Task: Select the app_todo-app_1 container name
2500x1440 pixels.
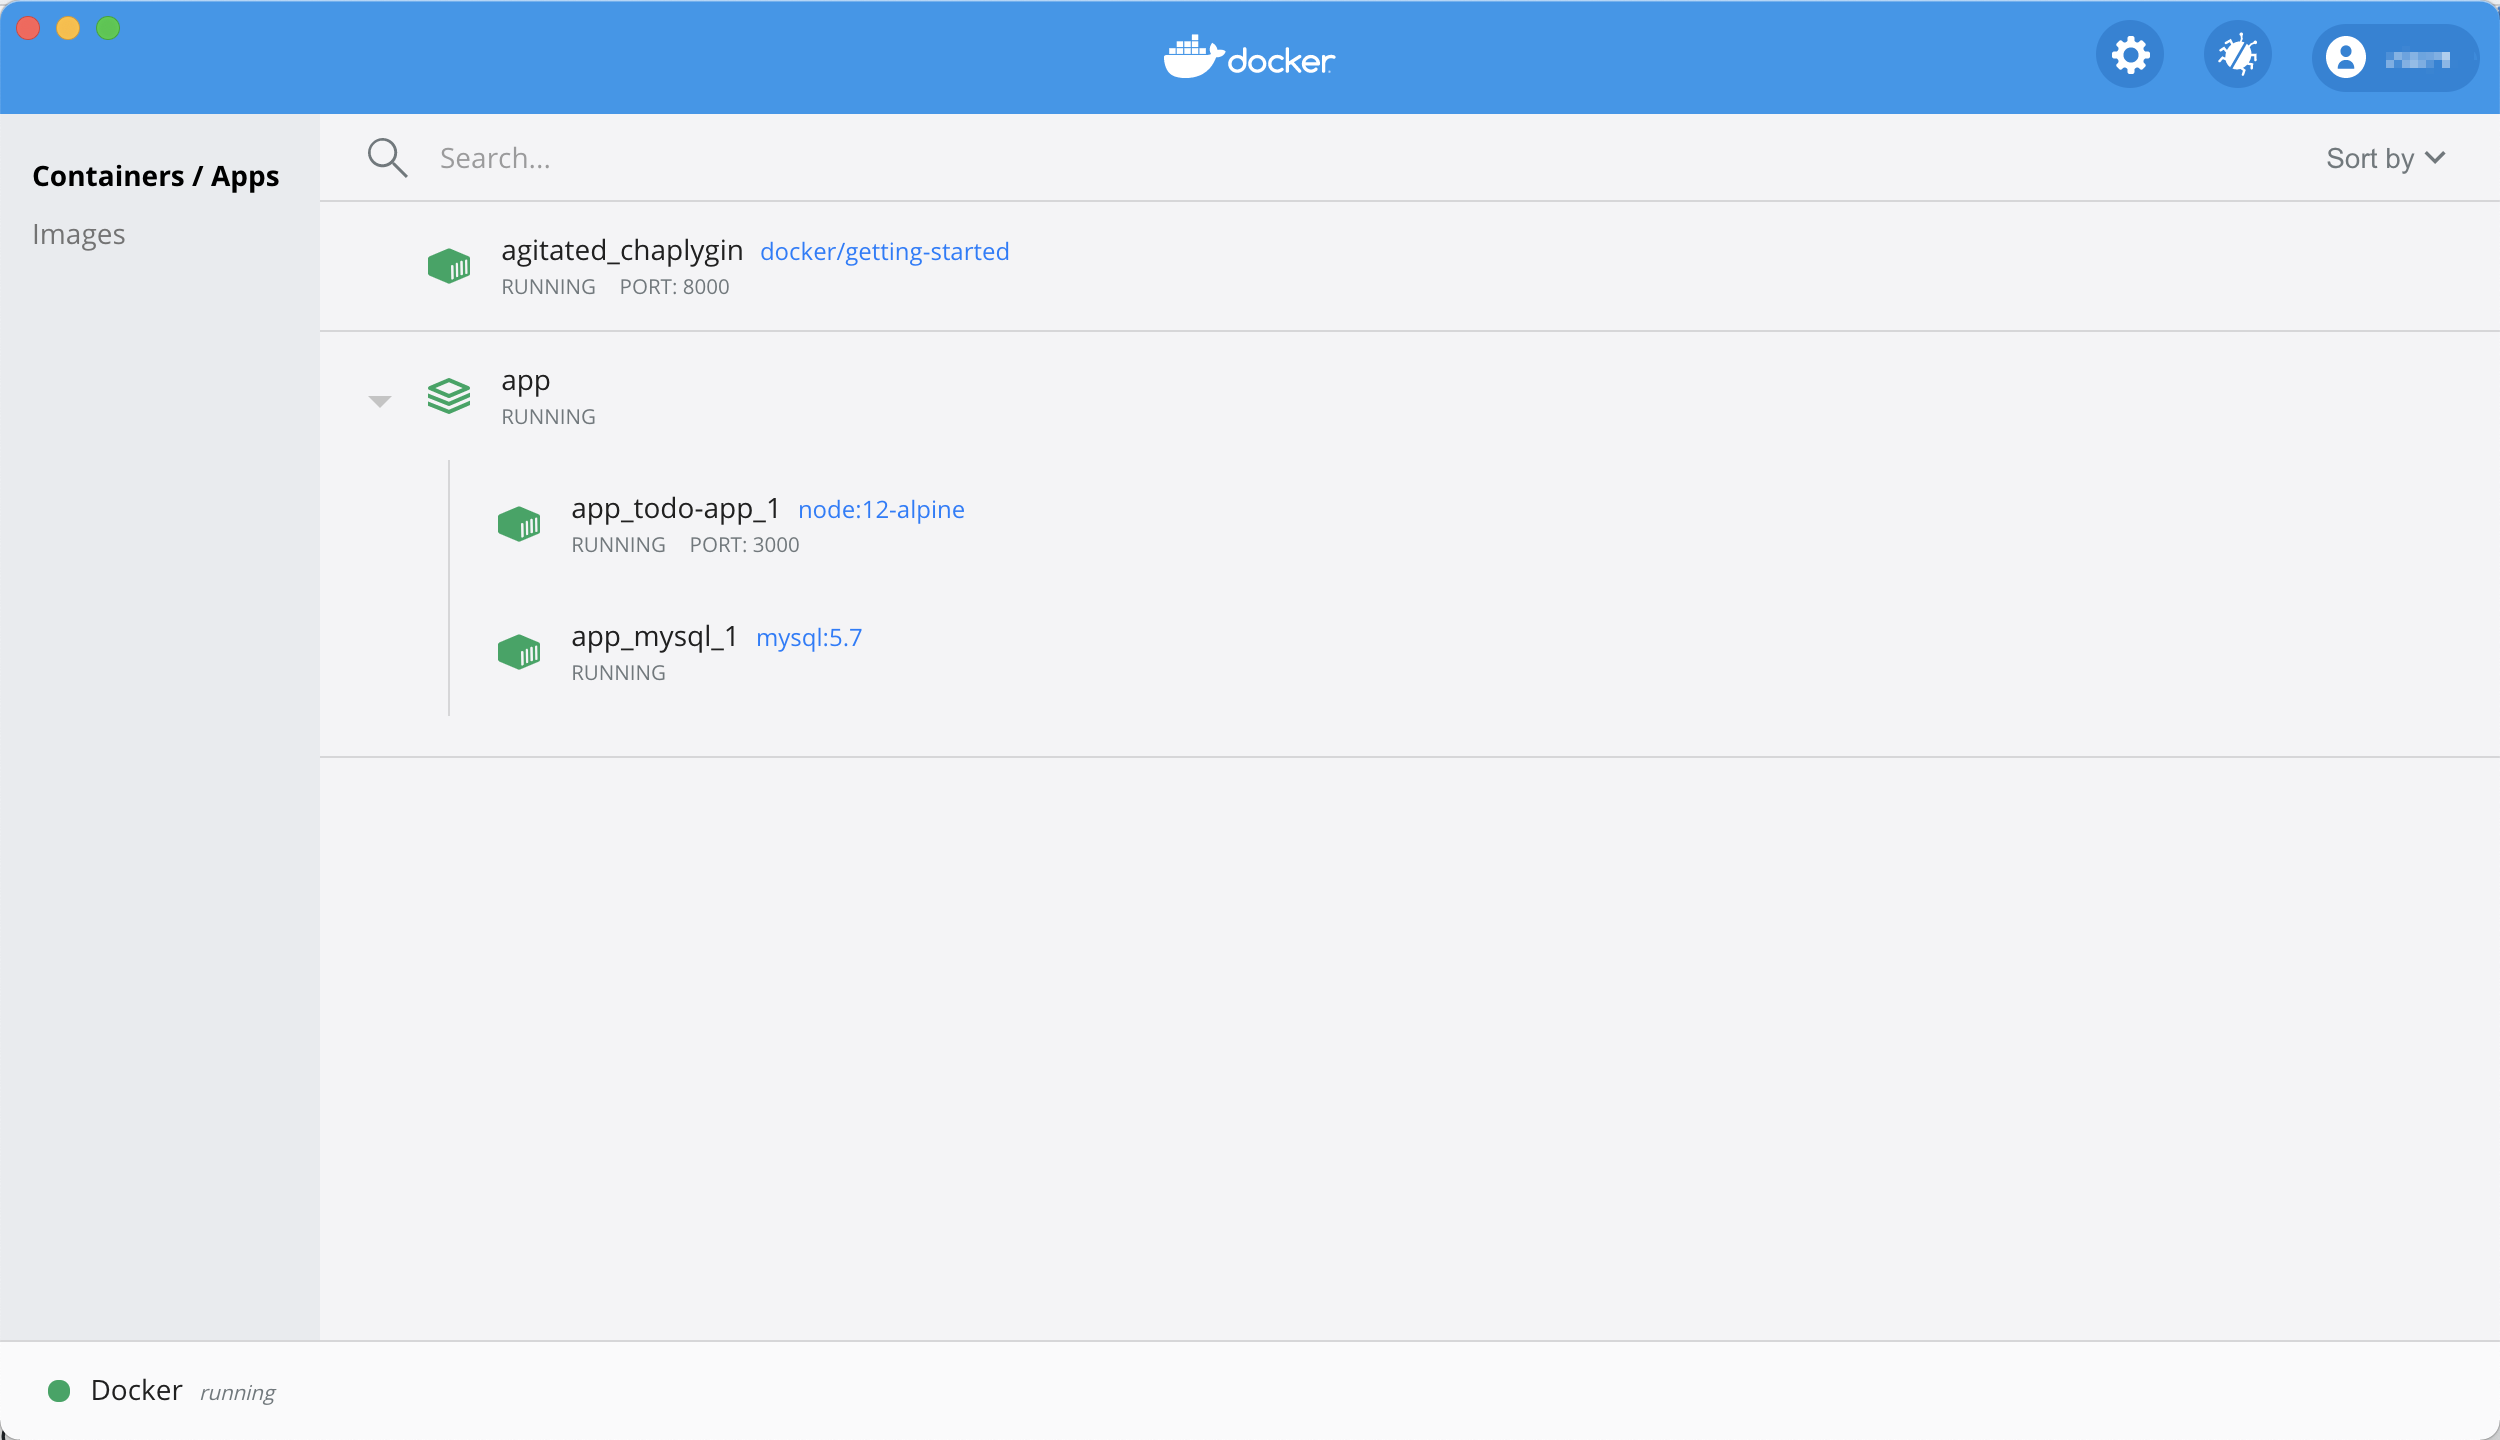Action: 676,508
